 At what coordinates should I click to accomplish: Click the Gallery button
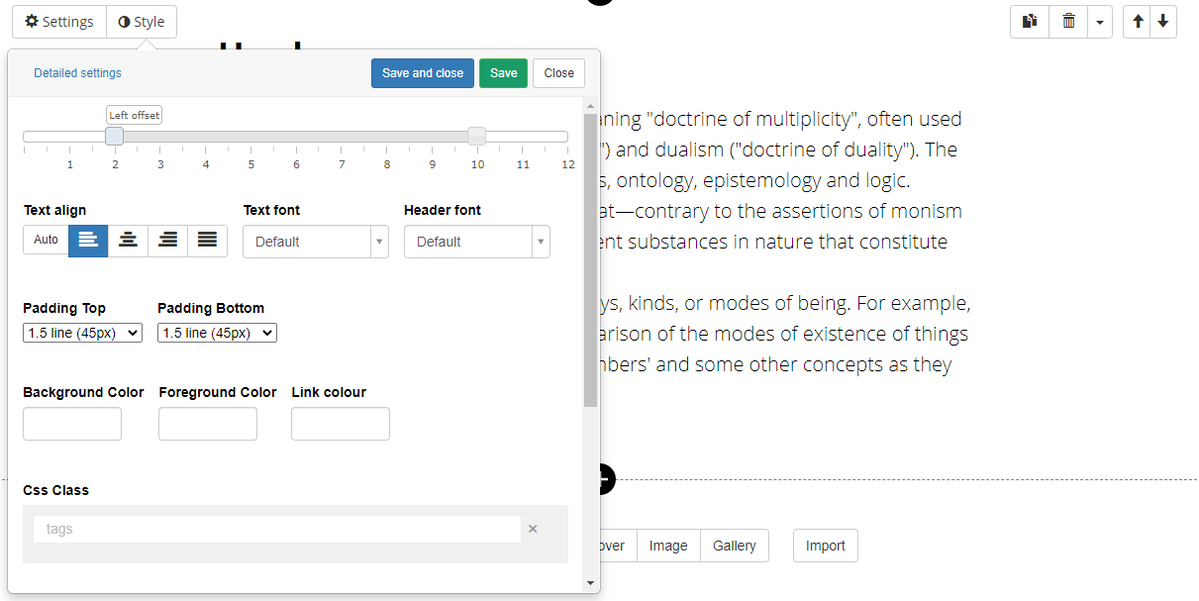click(x=734, y=546)
